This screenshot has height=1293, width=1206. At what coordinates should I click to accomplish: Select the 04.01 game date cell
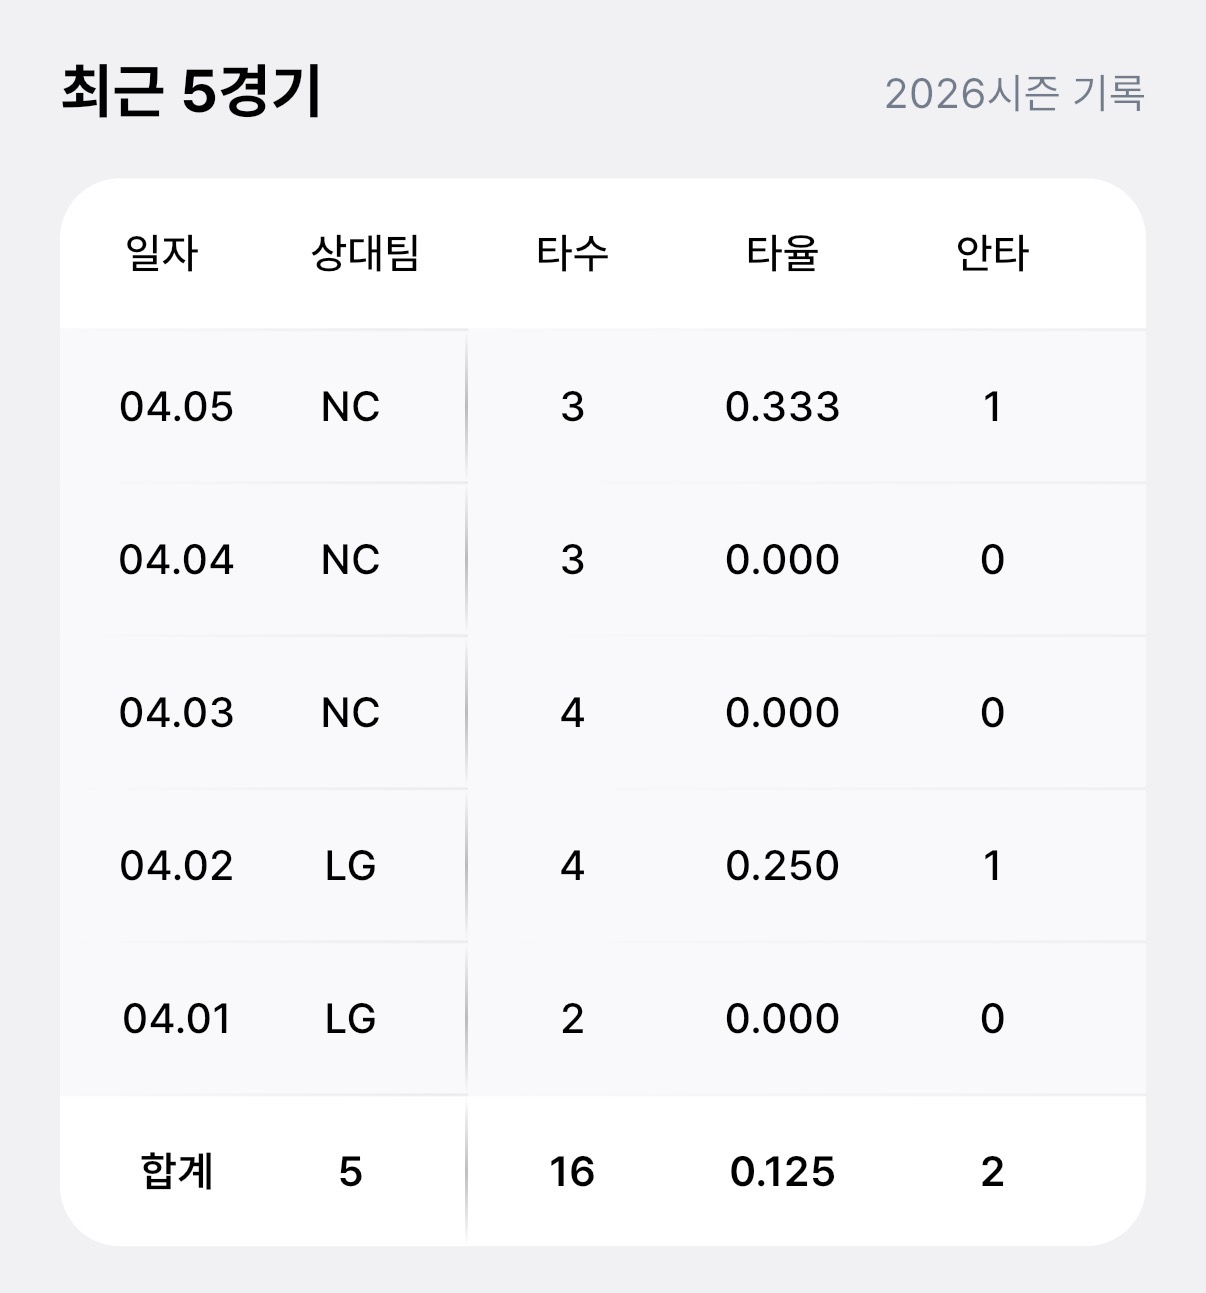176,1019
